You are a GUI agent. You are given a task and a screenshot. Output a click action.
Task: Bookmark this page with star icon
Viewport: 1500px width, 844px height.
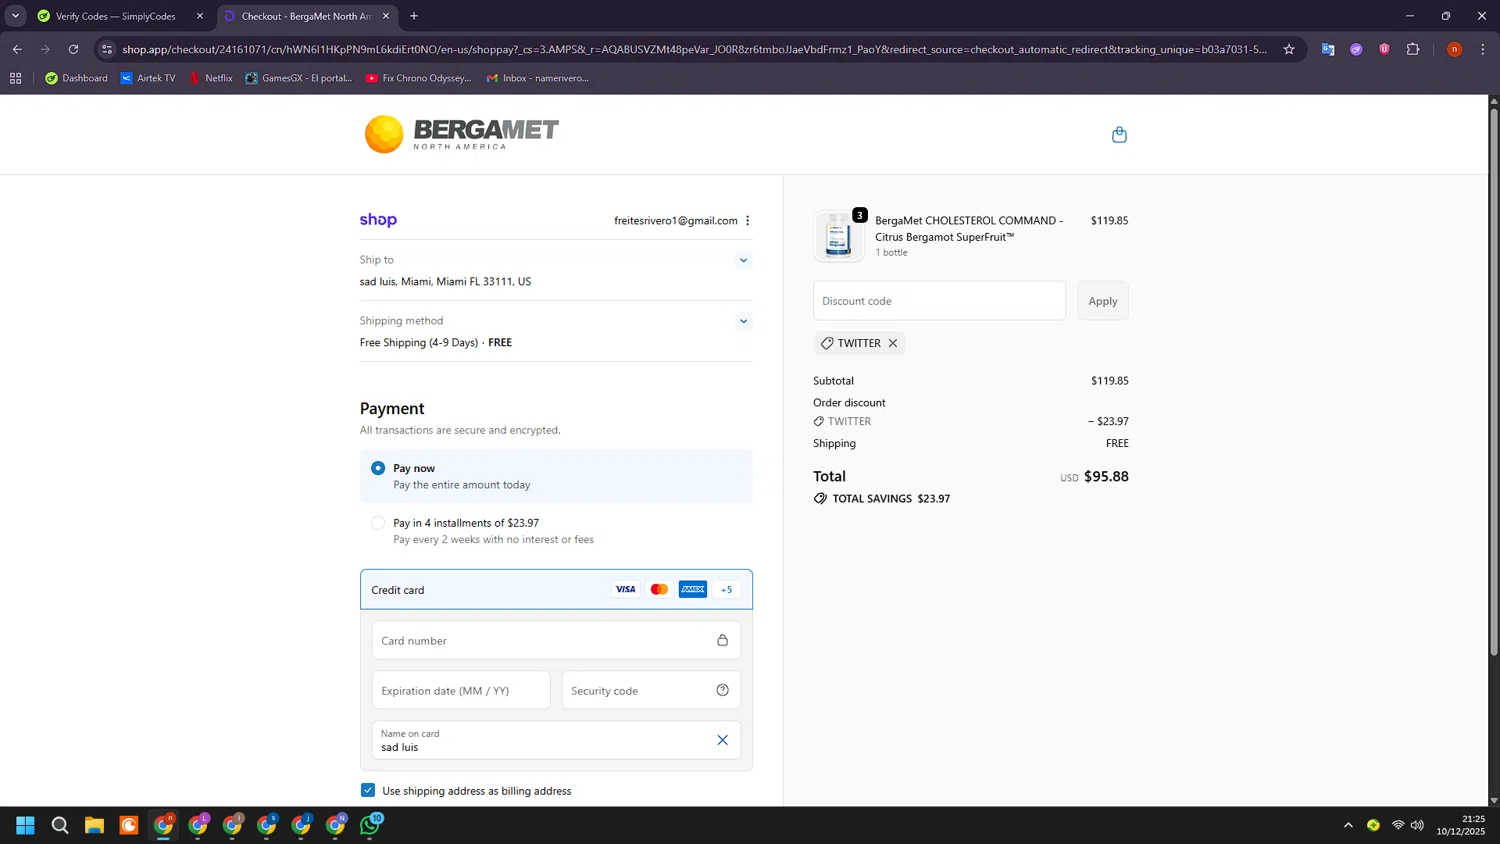[x=1289, y=49]
